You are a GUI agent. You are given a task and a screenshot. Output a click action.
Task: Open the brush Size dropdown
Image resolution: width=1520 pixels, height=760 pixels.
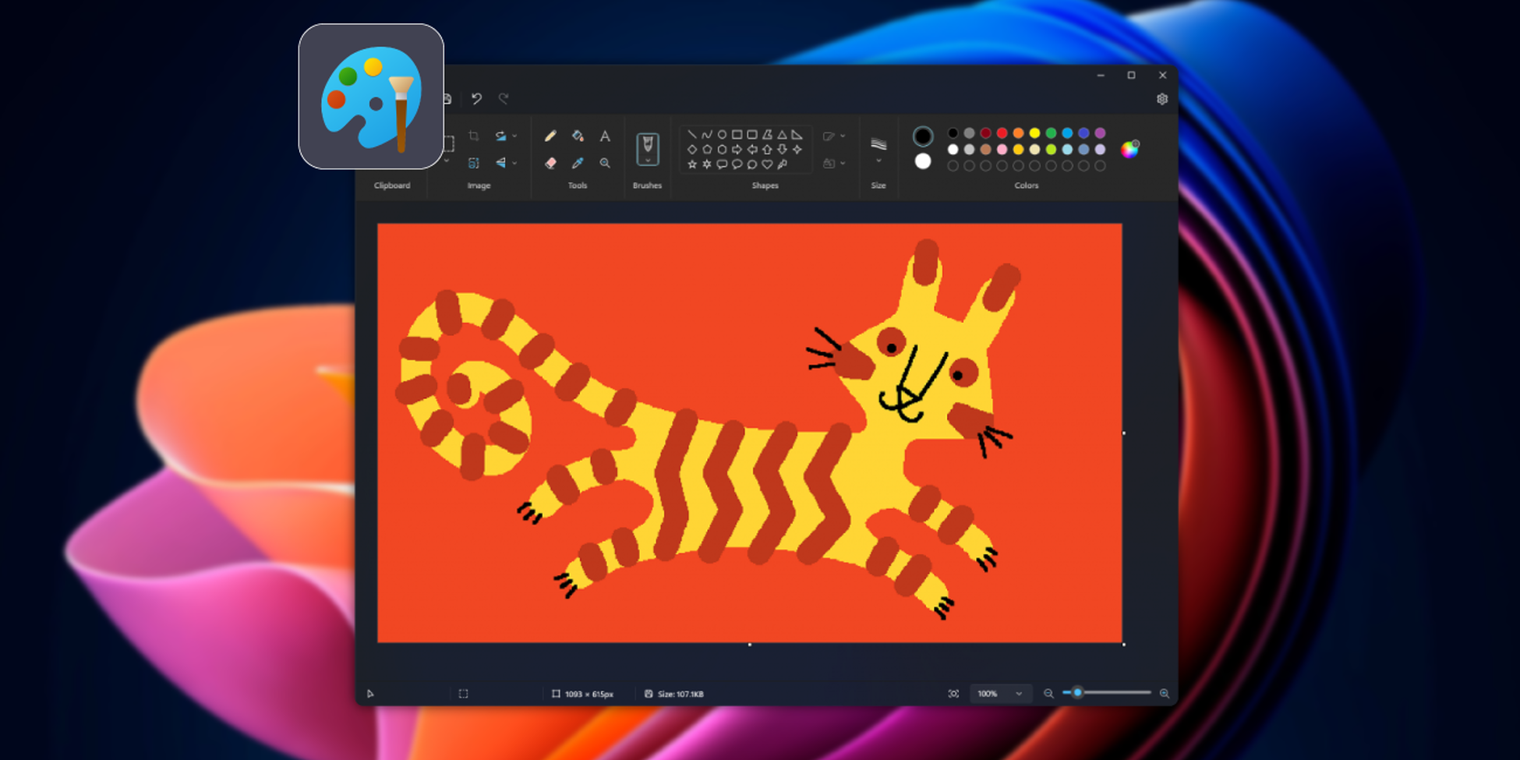click(x=878, y=150)
